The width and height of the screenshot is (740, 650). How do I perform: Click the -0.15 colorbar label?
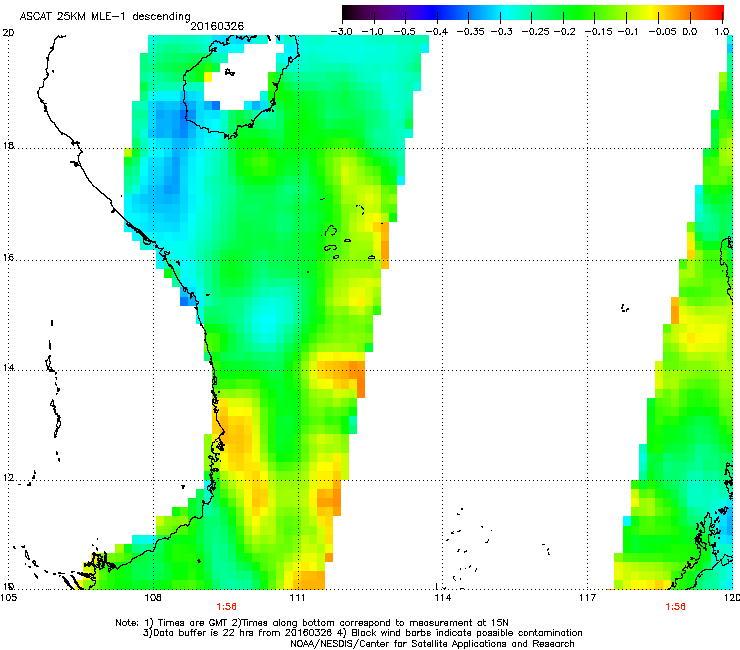pos(599,32)
